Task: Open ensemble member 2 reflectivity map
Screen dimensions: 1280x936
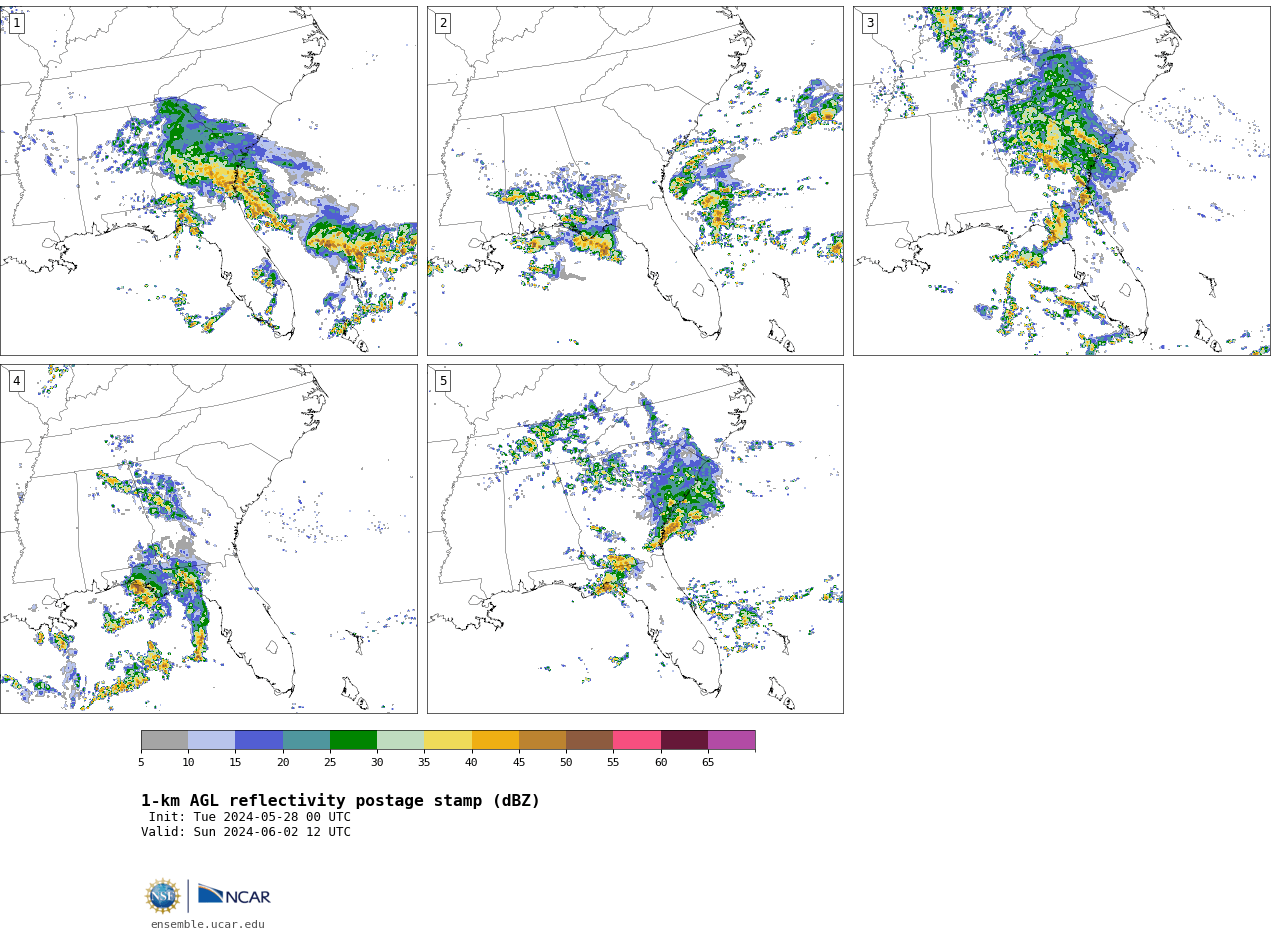Action: coord(635,181)
